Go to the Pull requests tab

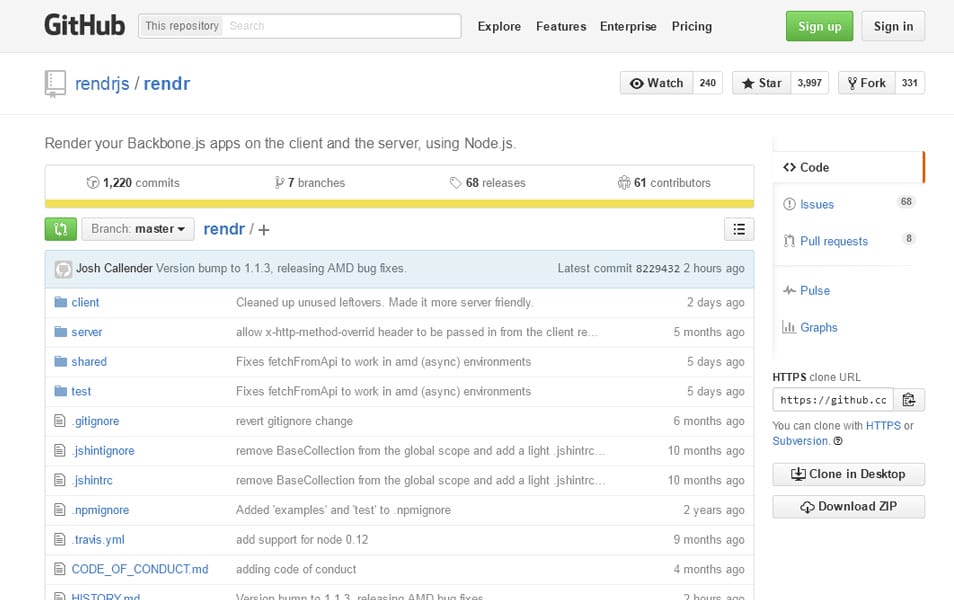pos(833,241)
